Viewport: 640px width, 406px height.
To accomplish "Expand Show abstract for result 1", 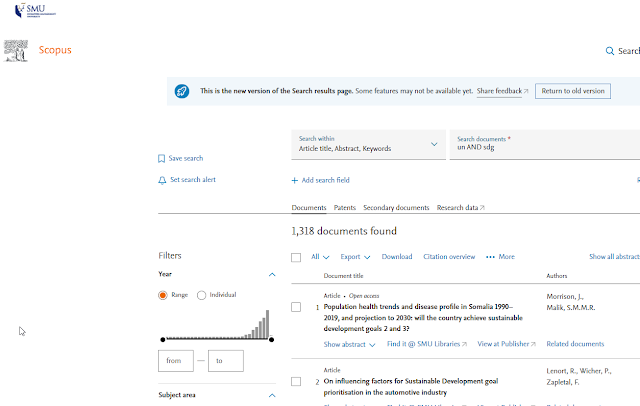I will [x=349, y=344].
